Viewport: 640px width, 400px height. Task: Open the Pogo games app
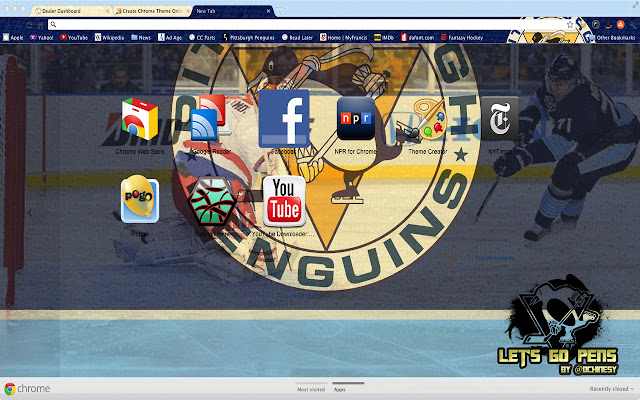pyautogui.click(x=140, y=199)
